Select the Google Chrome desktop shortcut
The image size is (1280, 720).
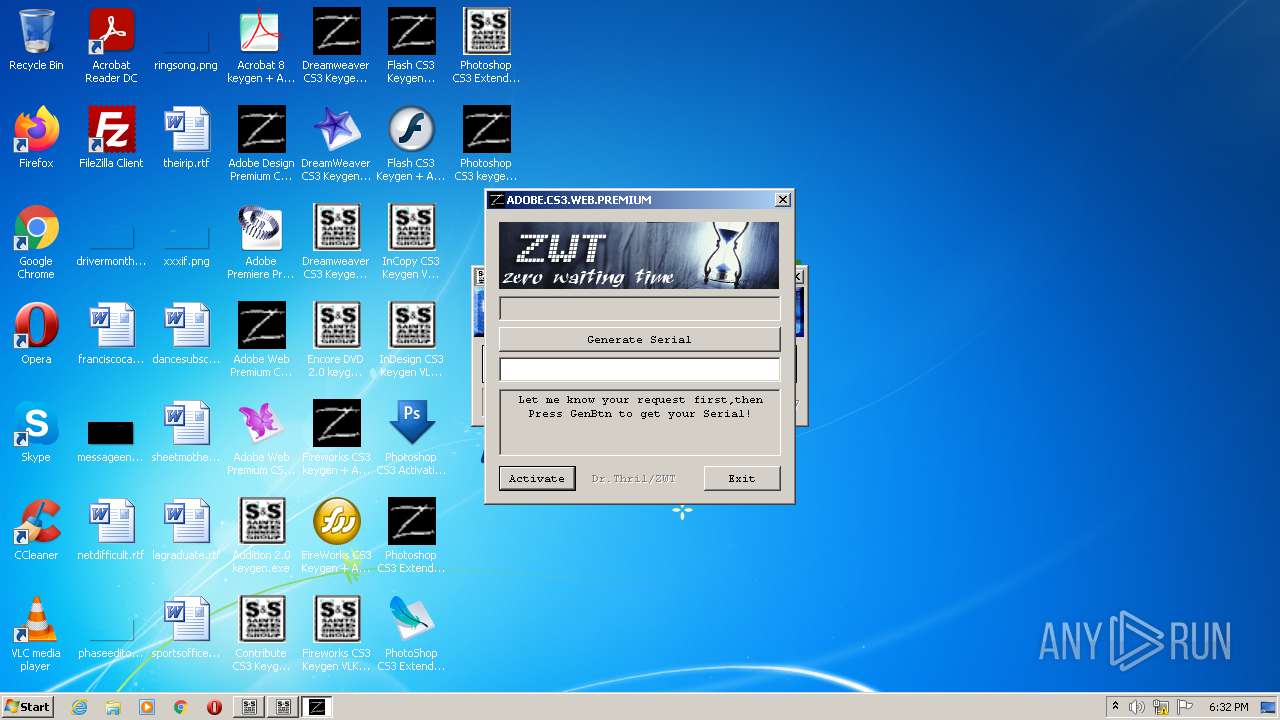coord(36,242)
